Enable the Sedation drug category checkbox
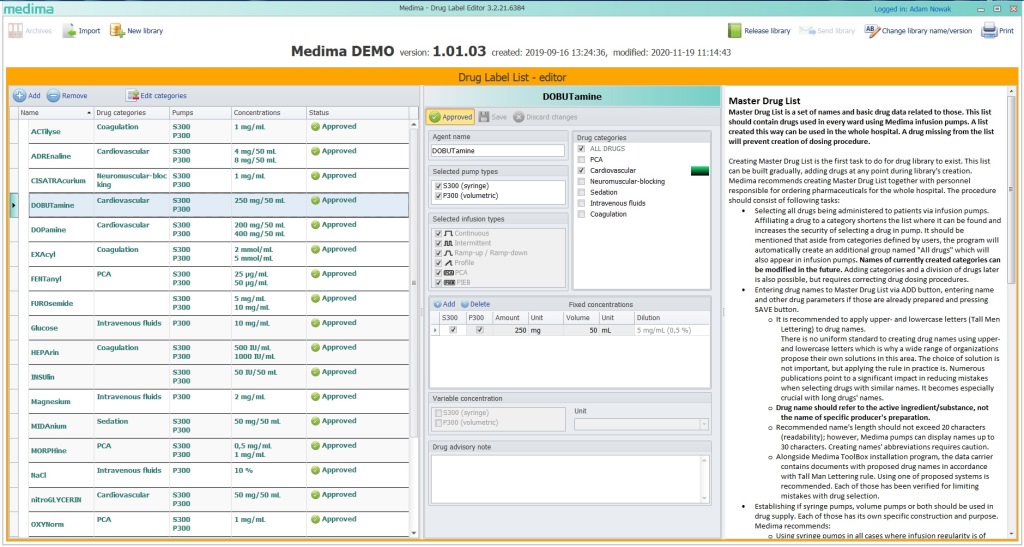 pyautogui.click(x=581, y=192)
